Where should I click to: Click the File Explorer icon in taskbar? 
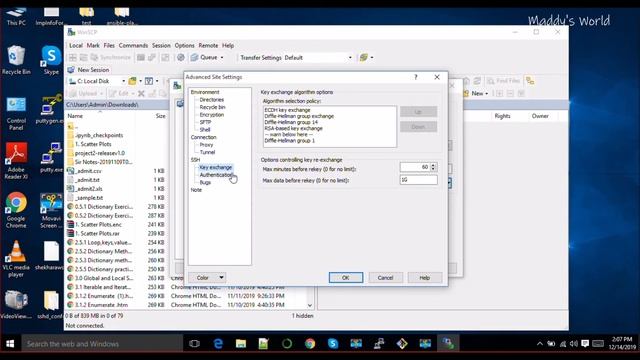[241, 344]
